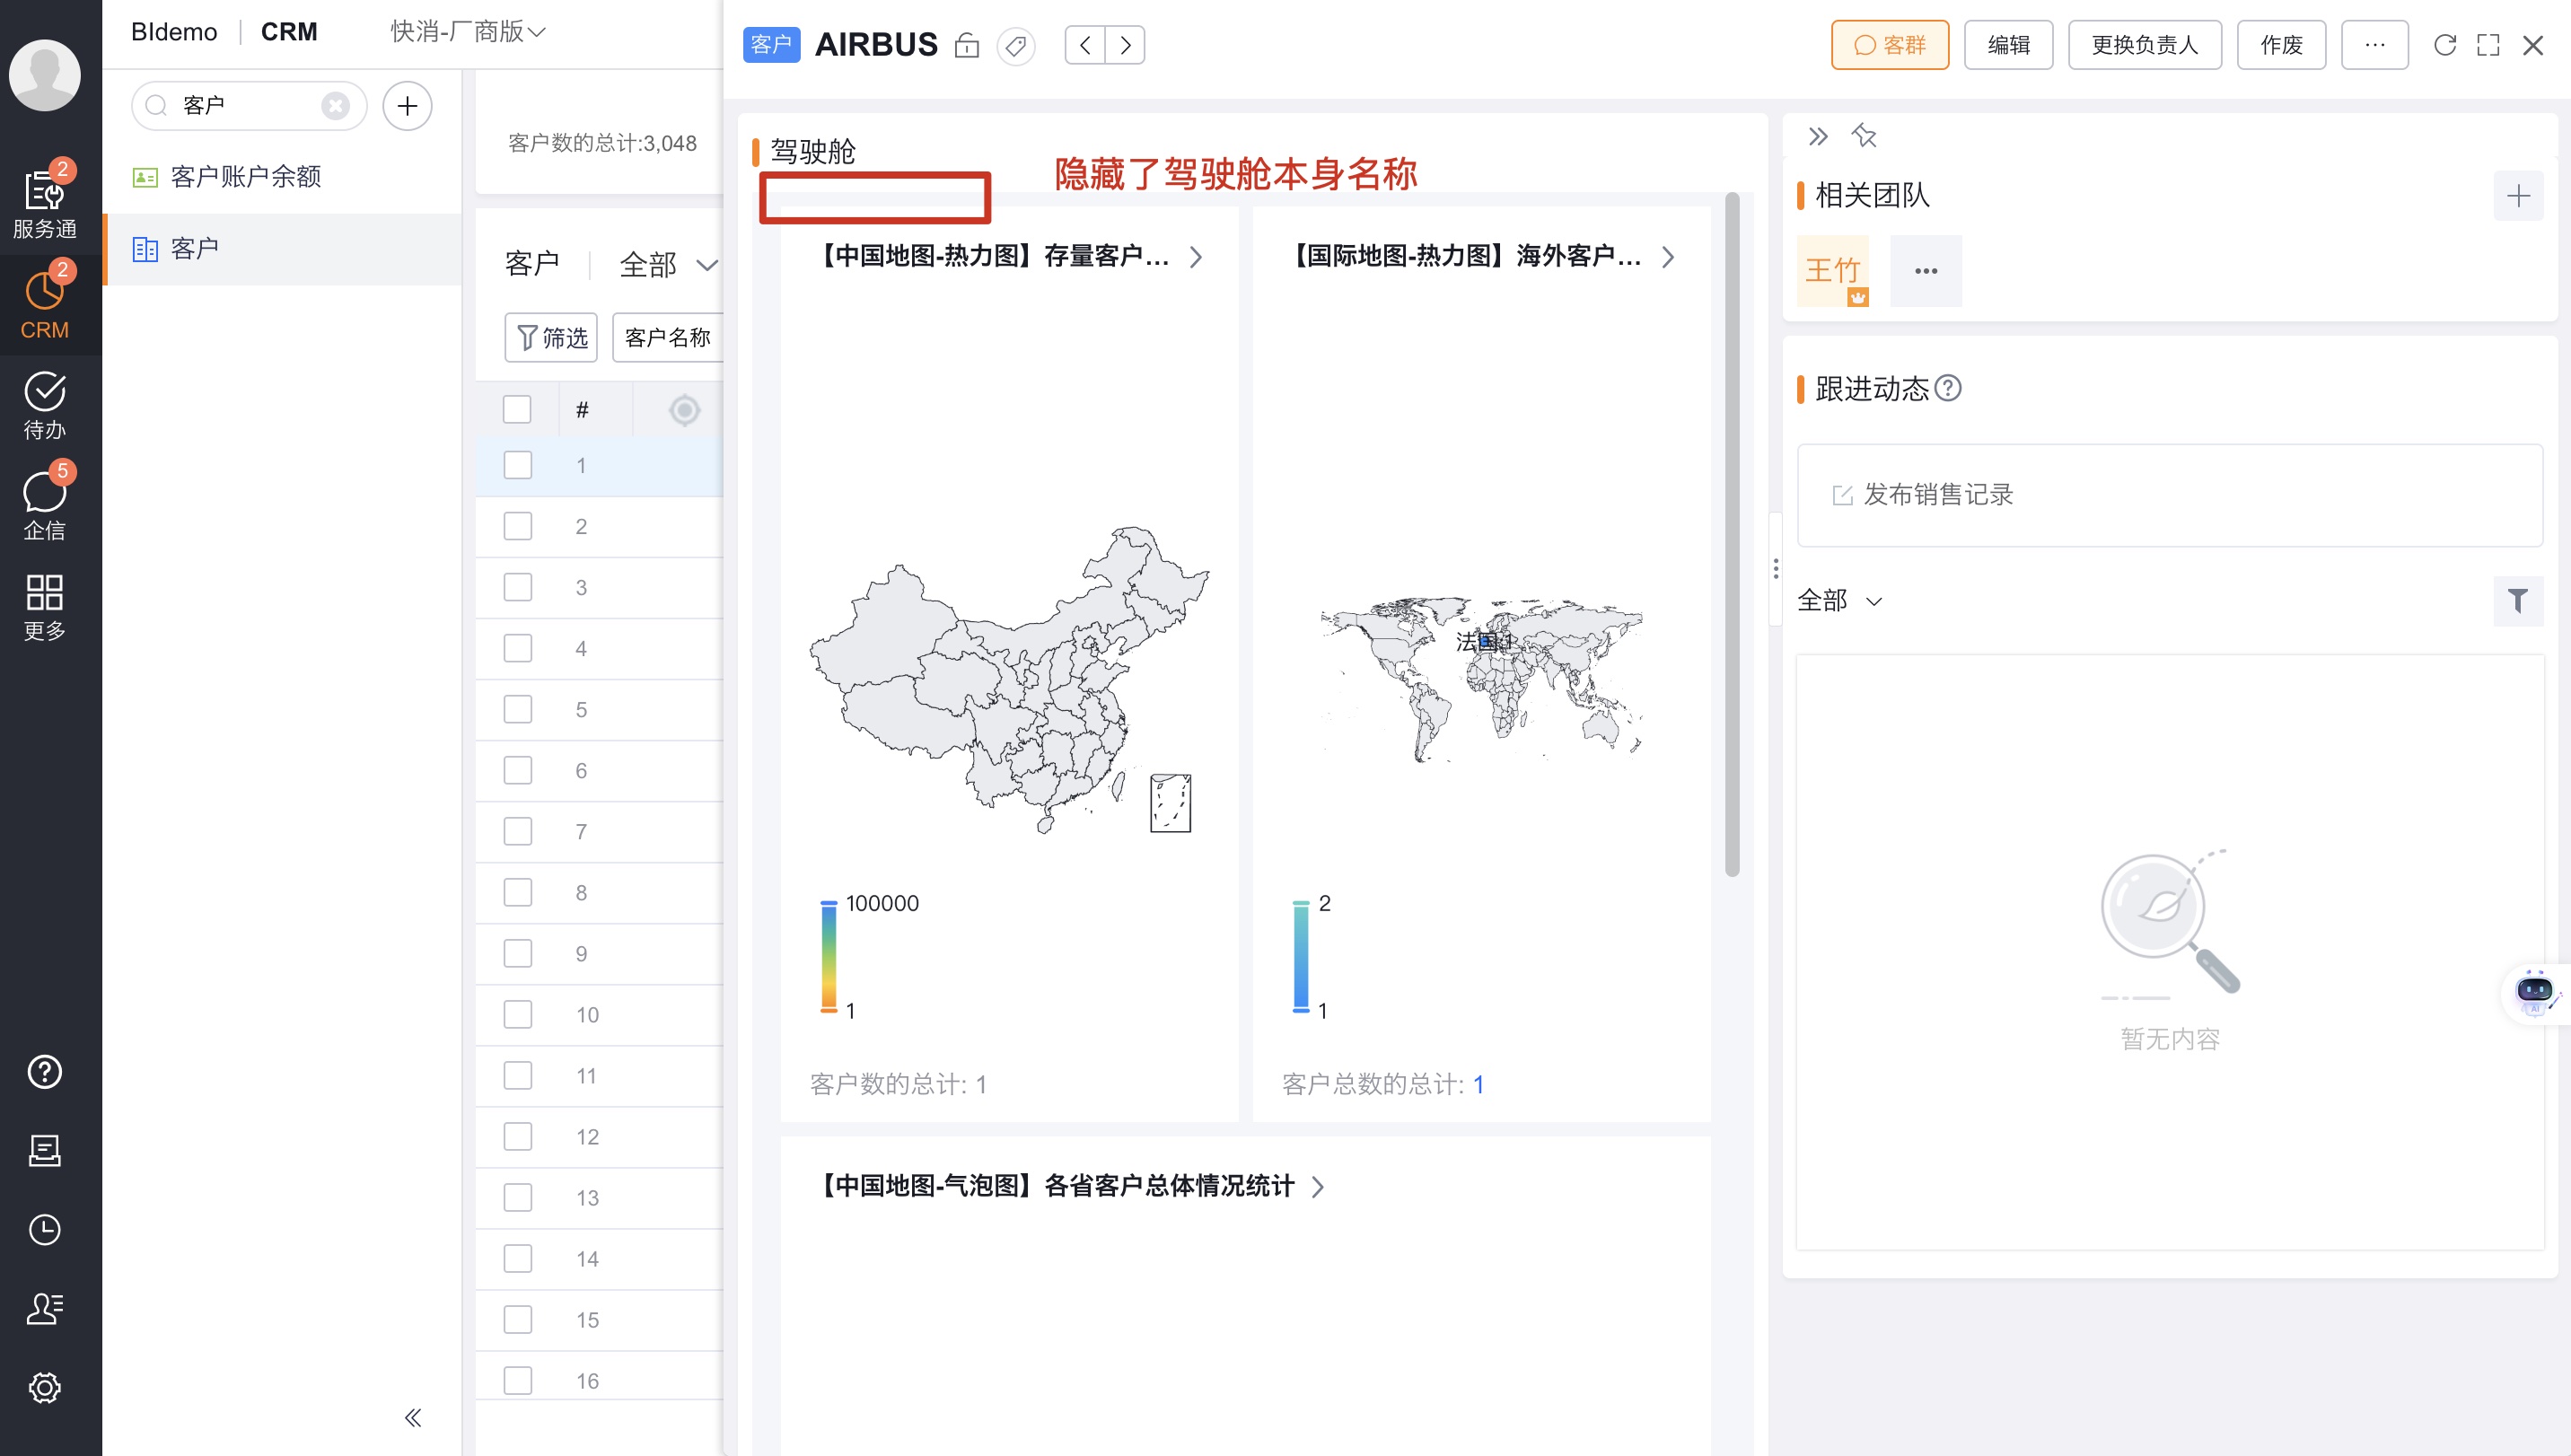This screenshot has height=1456, width=2571.
Task: Collapse the right sidebar with double chevron
Action: [1819, 136]
